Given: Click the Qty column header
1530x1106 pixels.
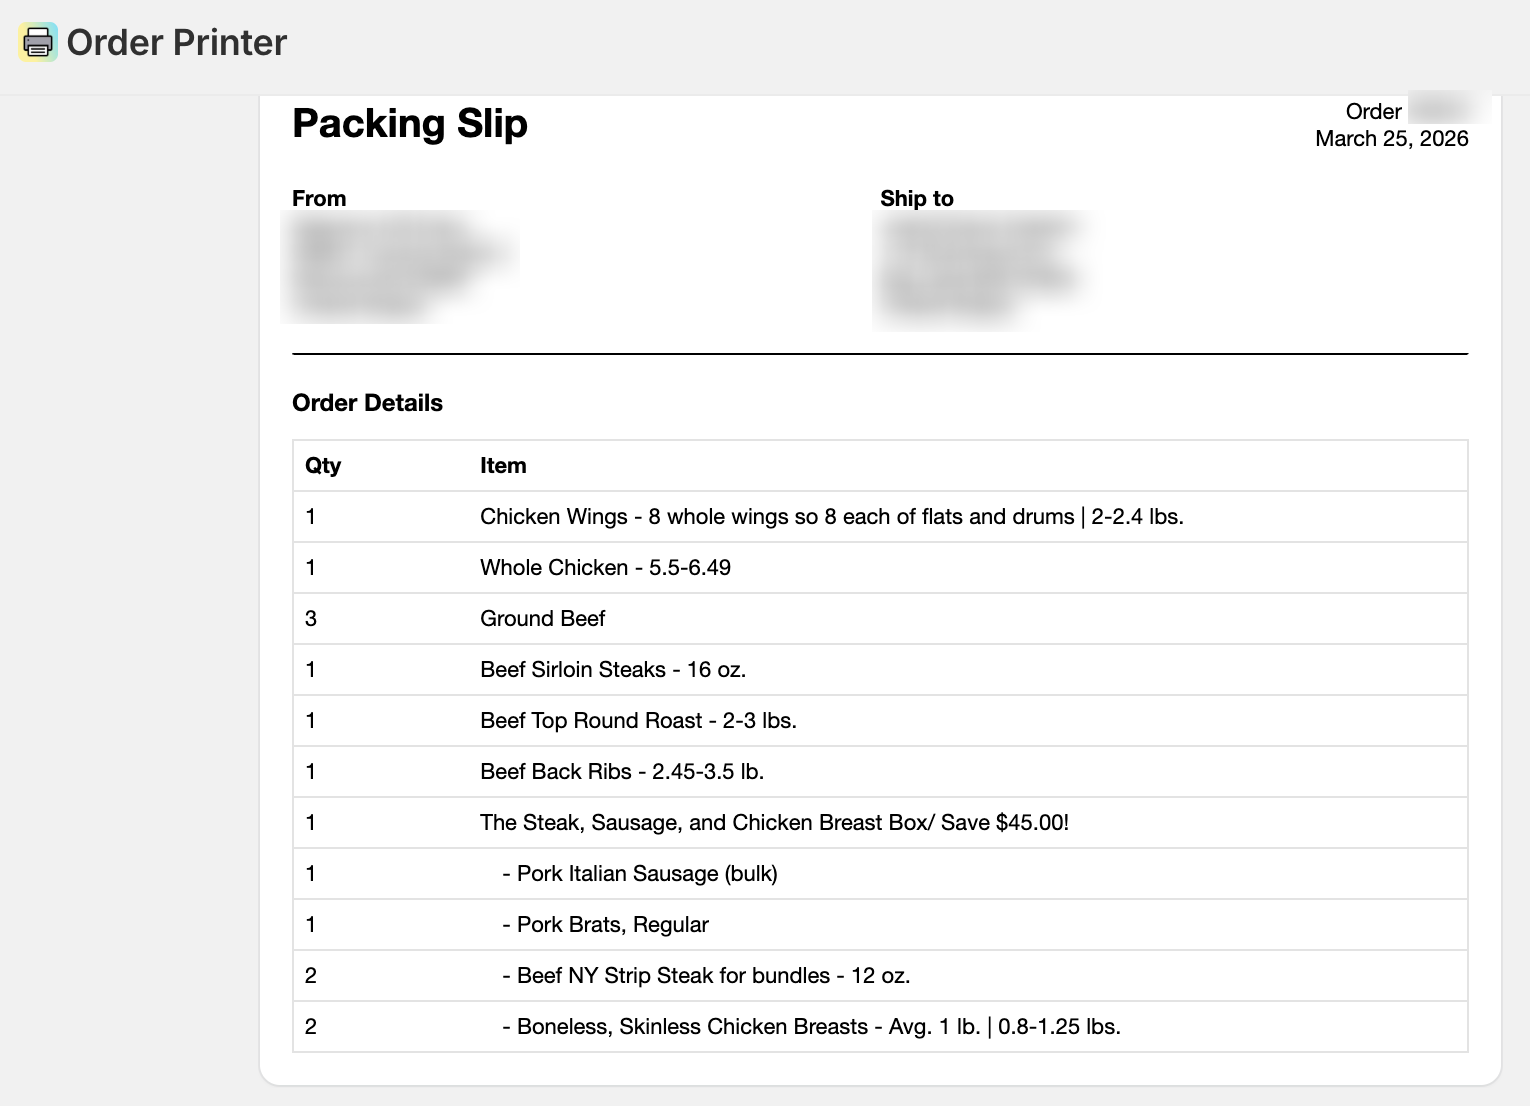Looking at the screenshot, I should (323, 465).
